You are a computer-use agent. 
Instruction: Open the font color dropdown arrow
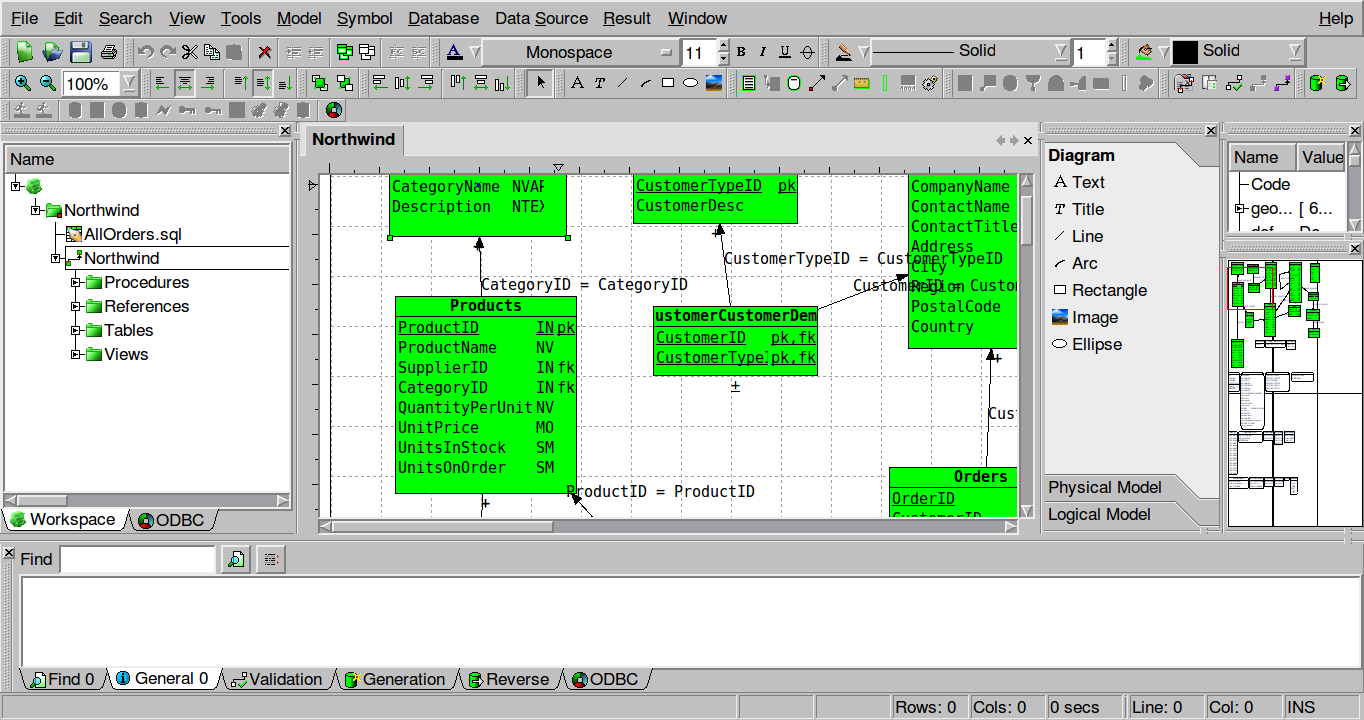(475, 52)
